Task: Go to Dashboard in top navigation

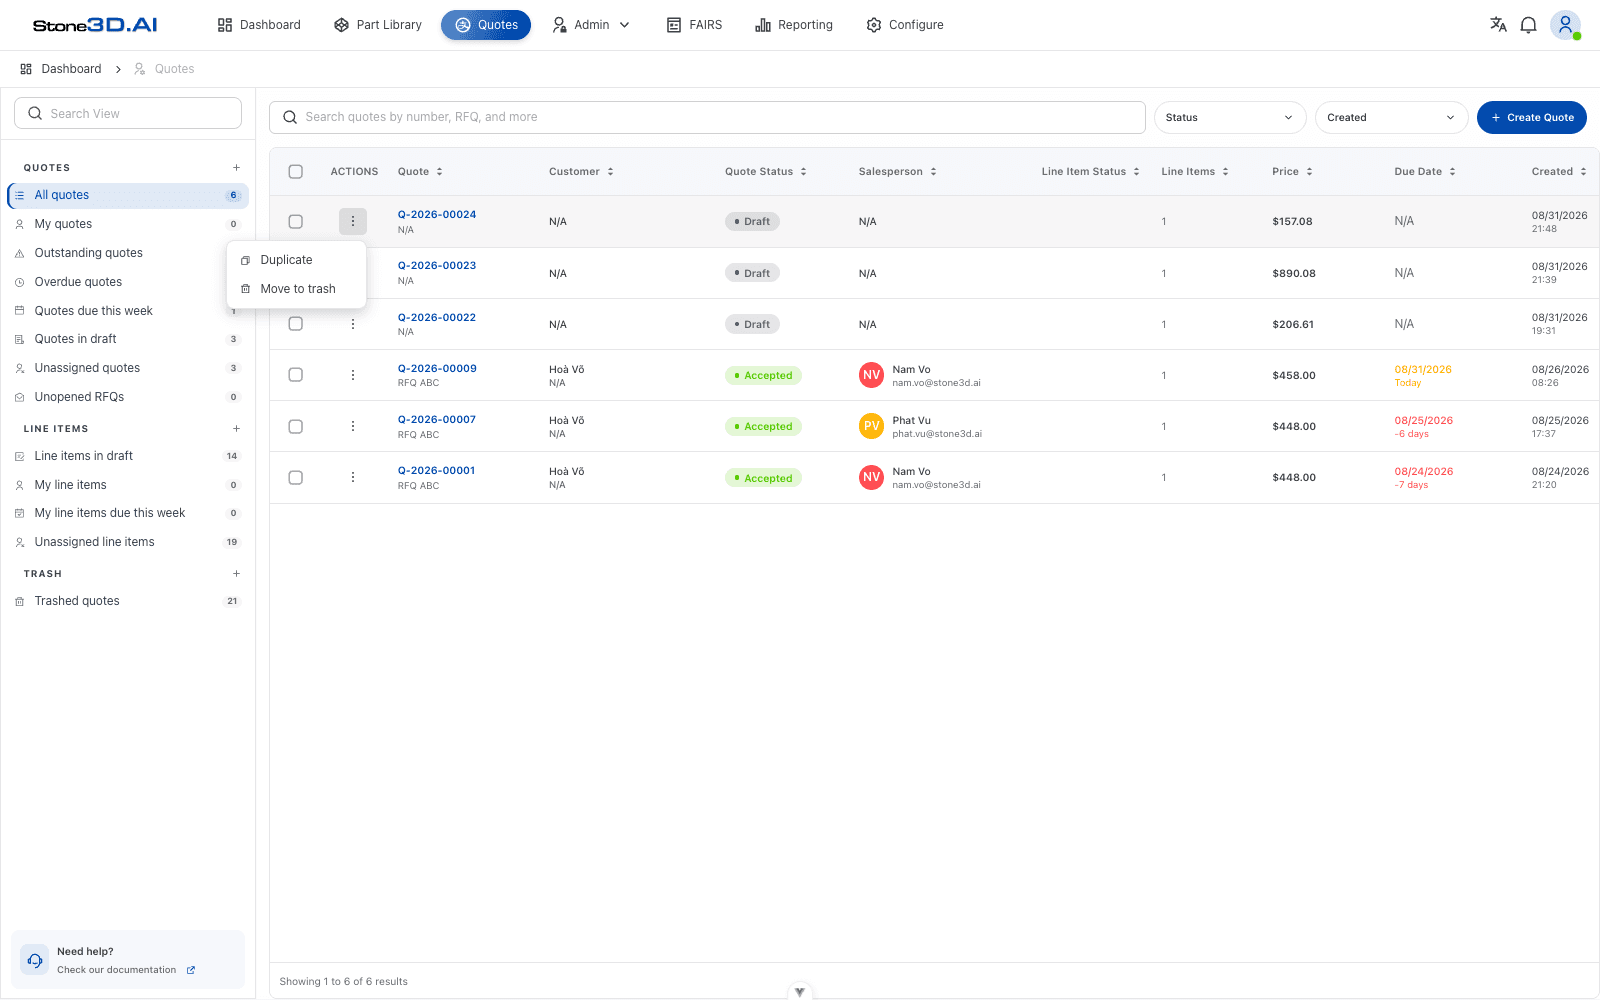Action: (259, 25)
